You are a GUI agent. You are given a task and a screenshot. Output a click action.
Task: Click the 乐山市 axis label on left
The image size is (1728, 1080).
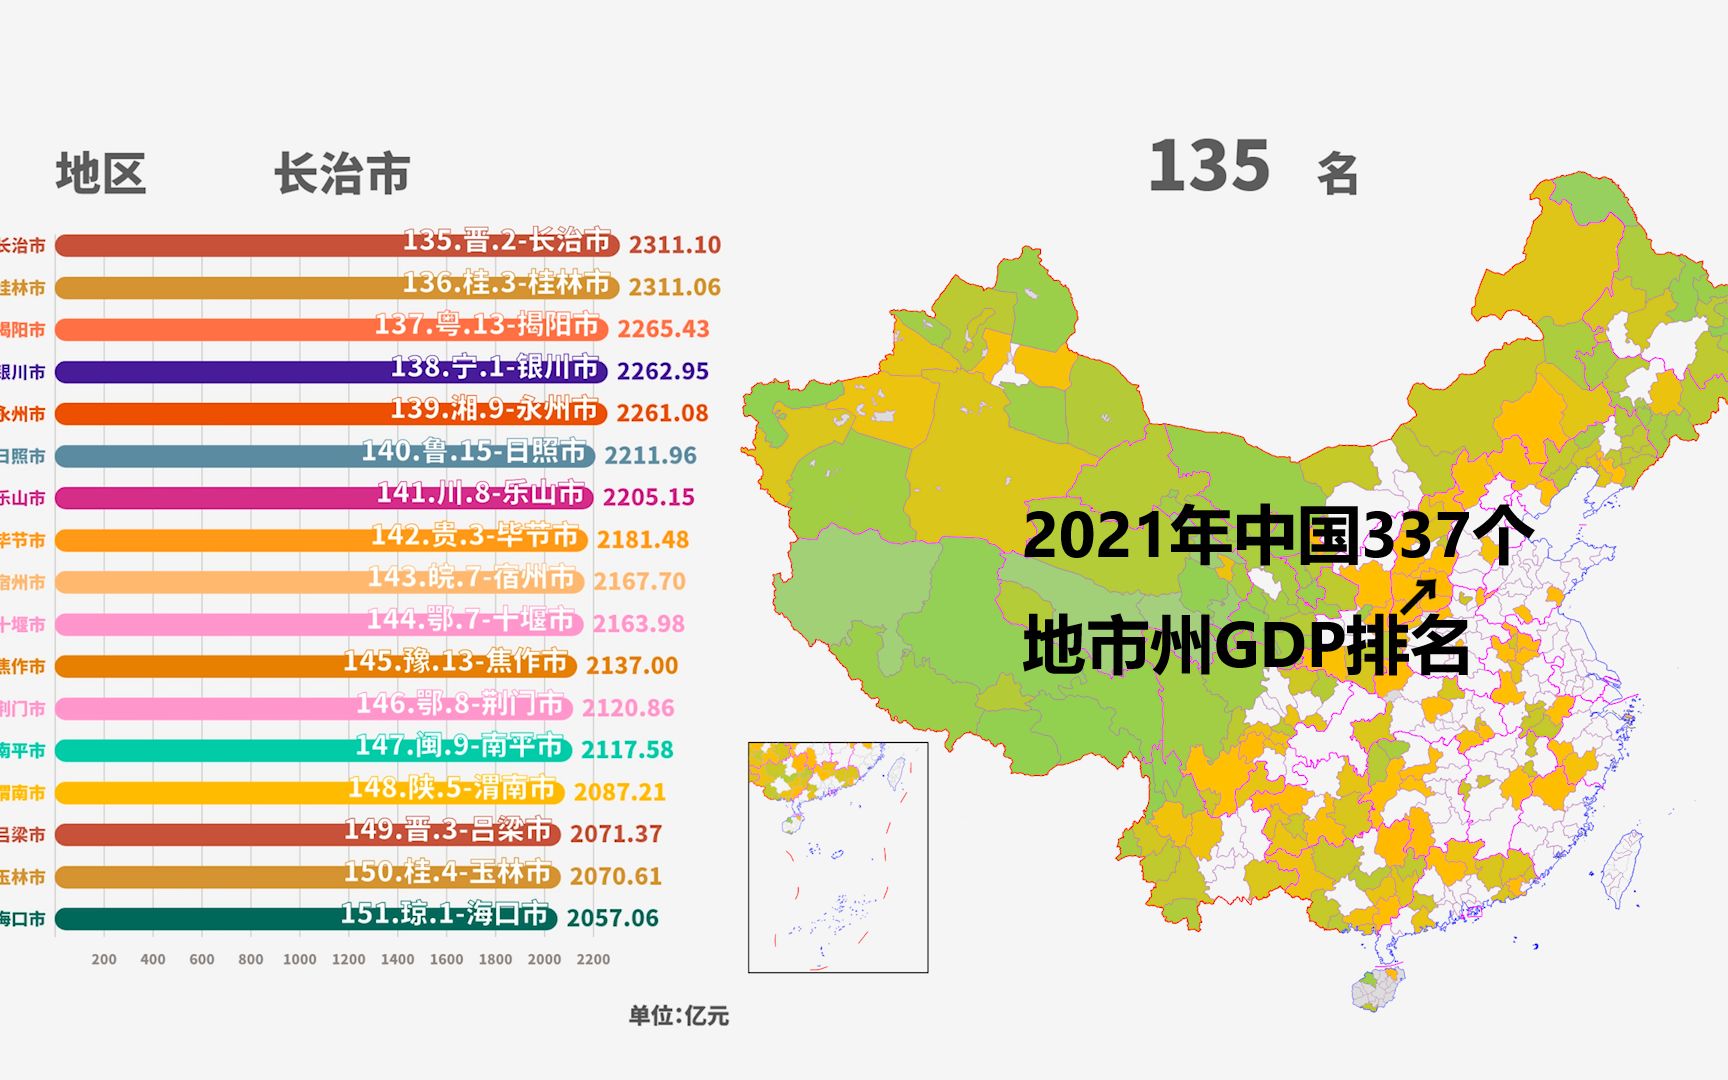[23, 498]
